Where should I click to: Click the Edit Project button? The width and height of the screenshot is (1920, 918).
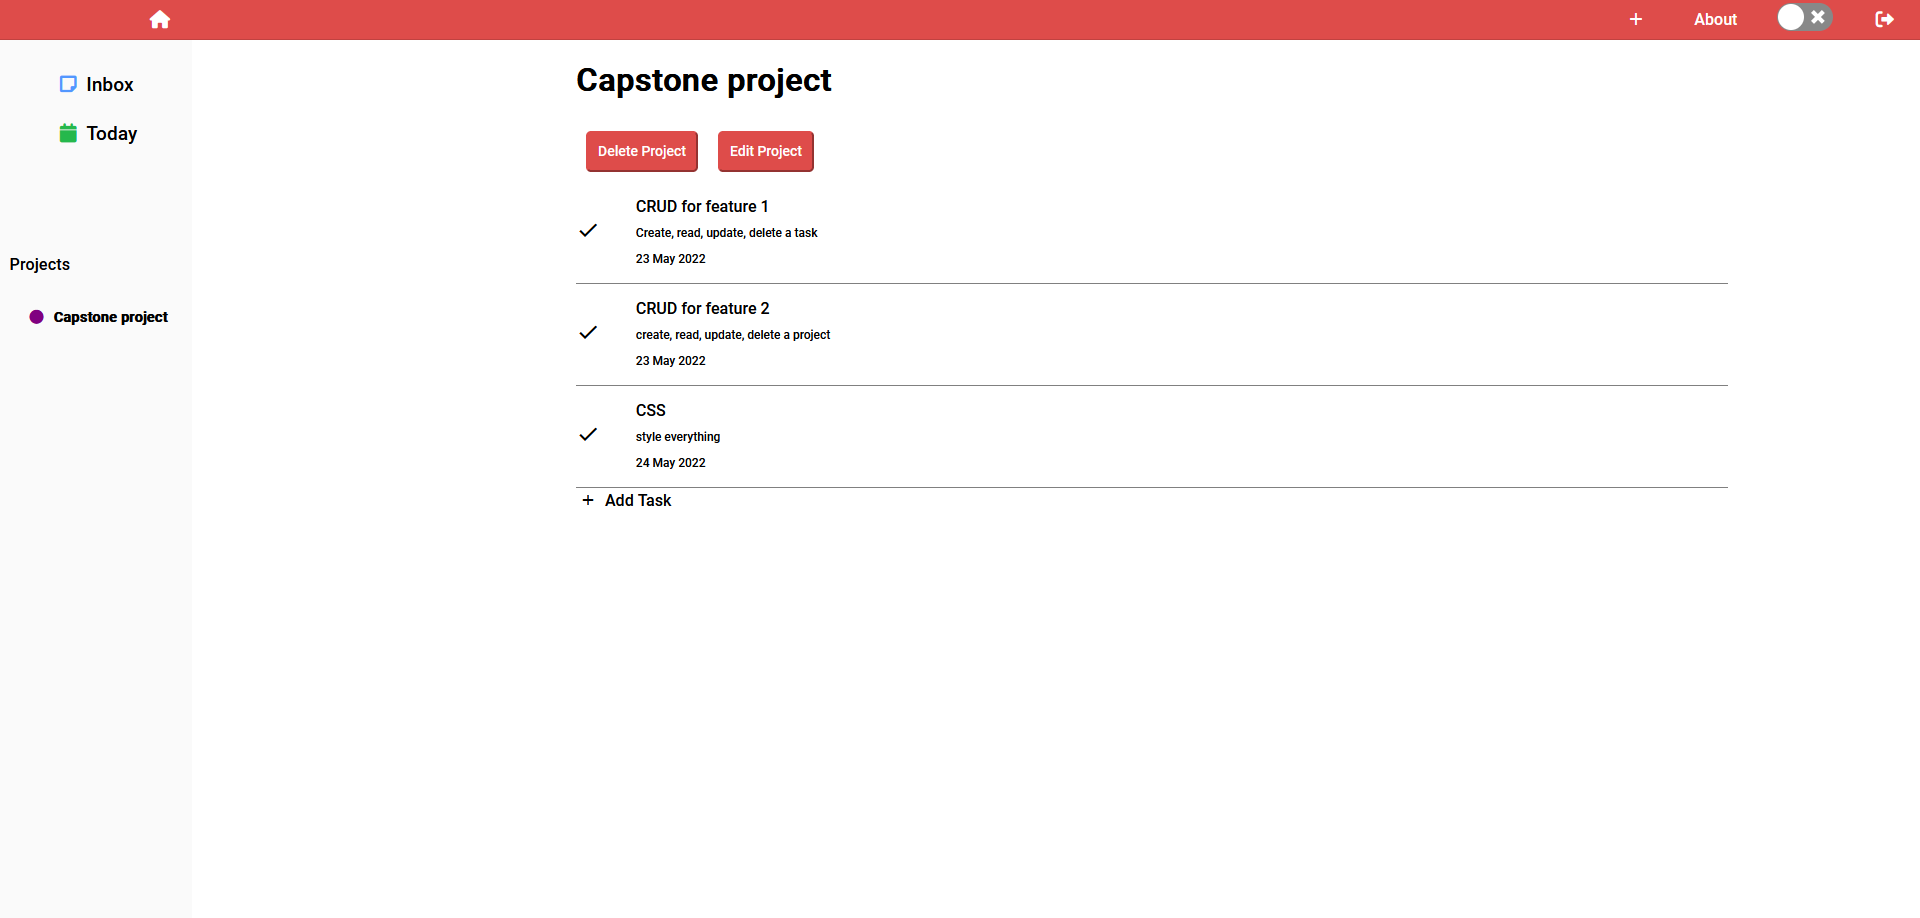[x=766, y=151]
